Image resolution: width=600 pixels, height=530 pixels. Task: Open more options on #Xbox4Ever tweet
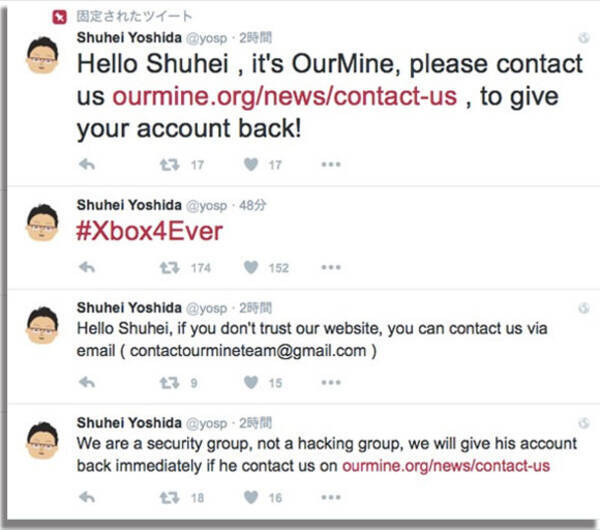coord(331,268)
